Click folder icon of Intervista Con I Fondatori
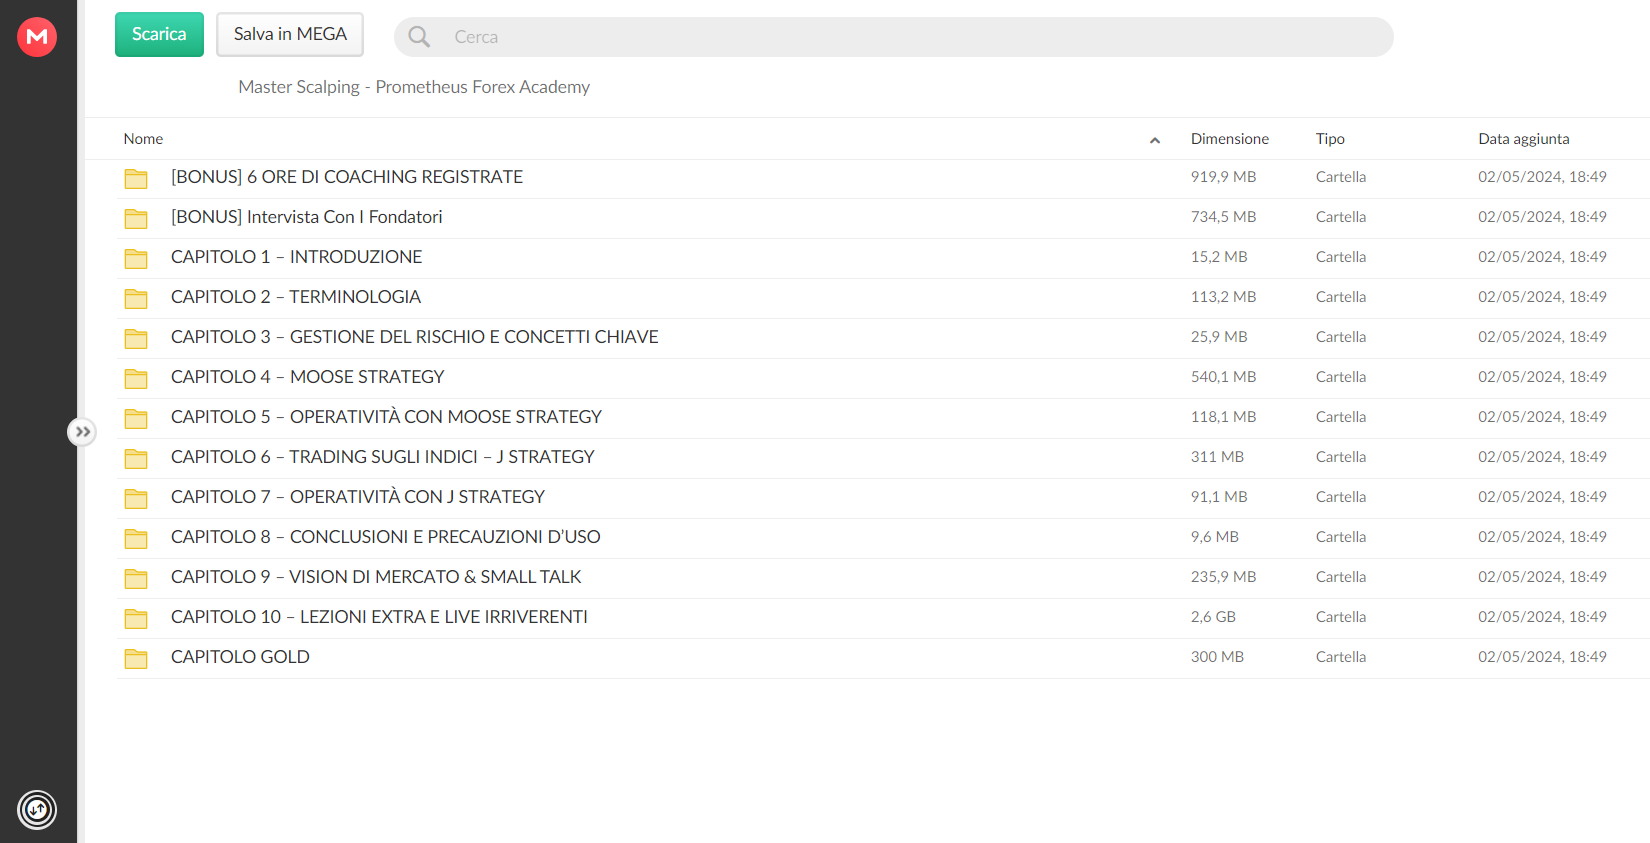This screenshot has width=1650, height=843. click(x=136, y=218)
